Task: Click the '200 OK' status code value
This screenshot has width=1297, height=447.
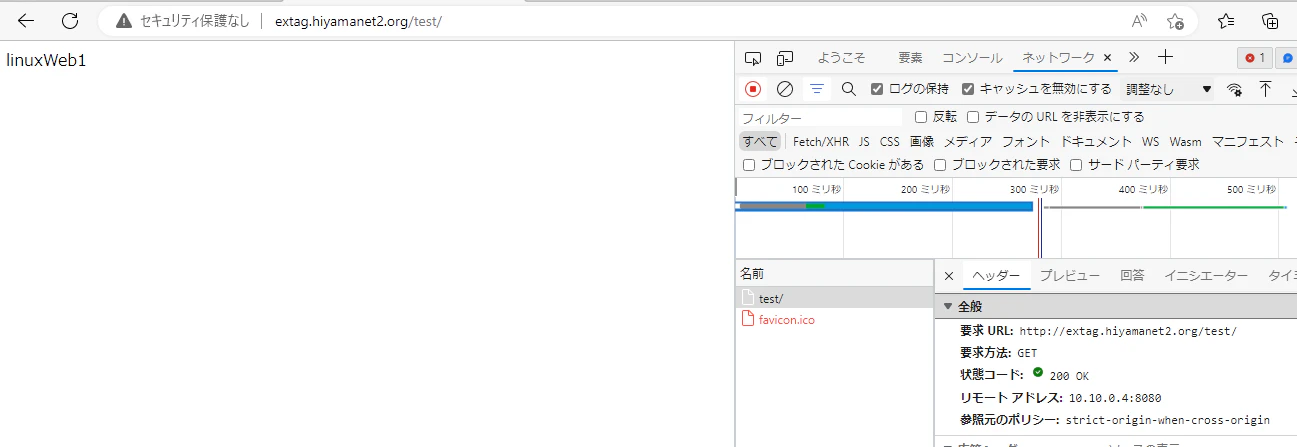Action: point(1069,376)
